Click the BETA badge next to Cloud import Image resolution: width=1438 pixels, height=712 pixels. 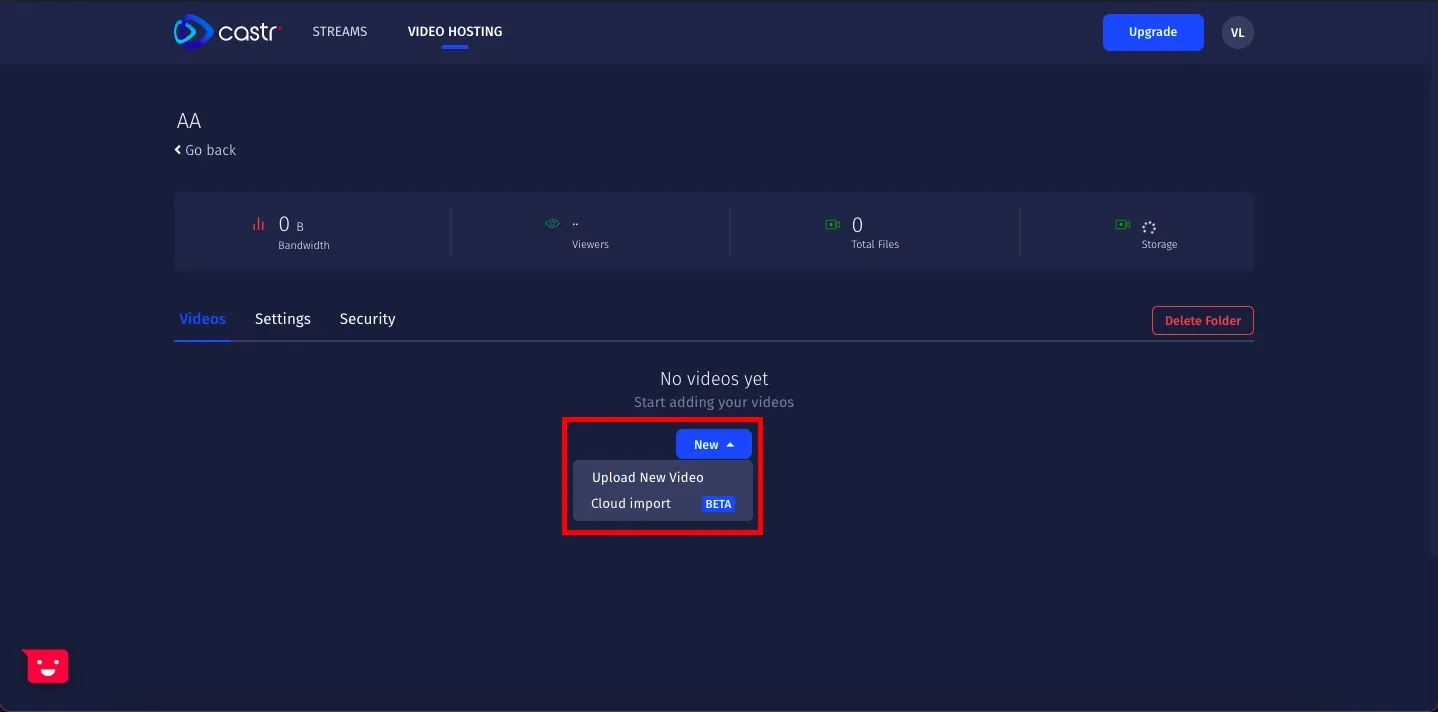[718, 504]
